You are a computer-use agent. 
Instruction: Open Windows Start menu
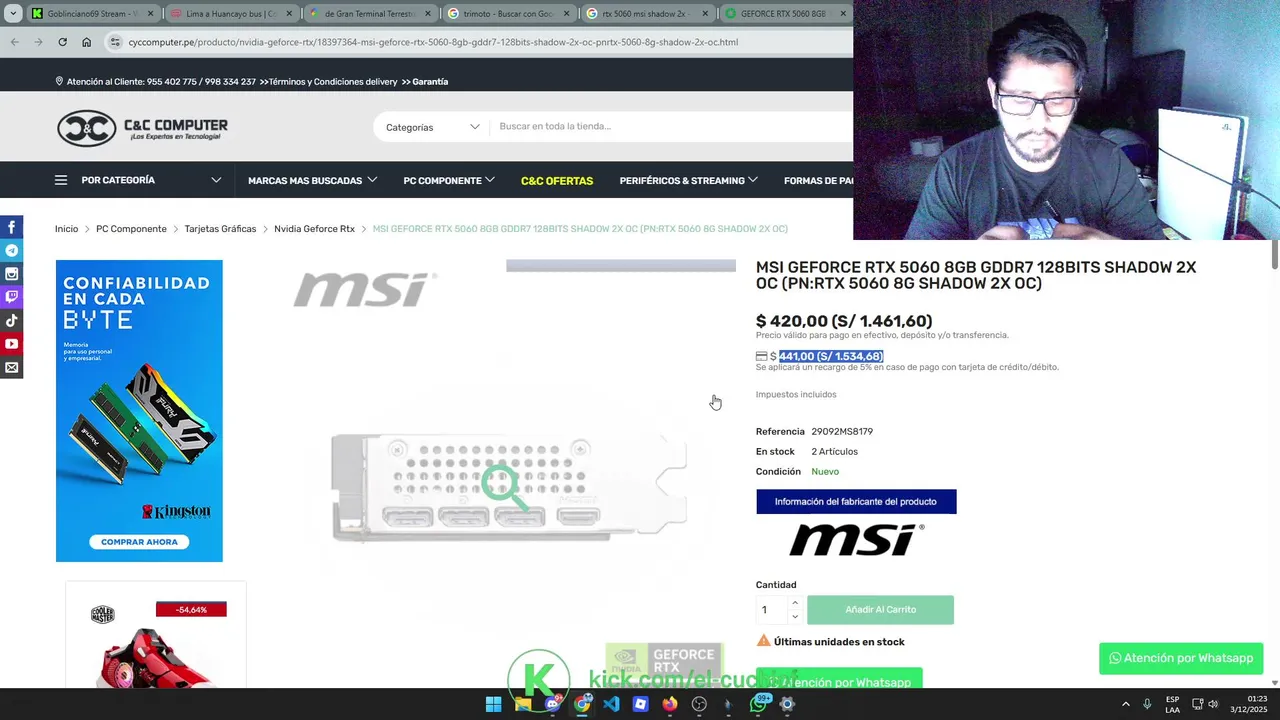[493, 704]
